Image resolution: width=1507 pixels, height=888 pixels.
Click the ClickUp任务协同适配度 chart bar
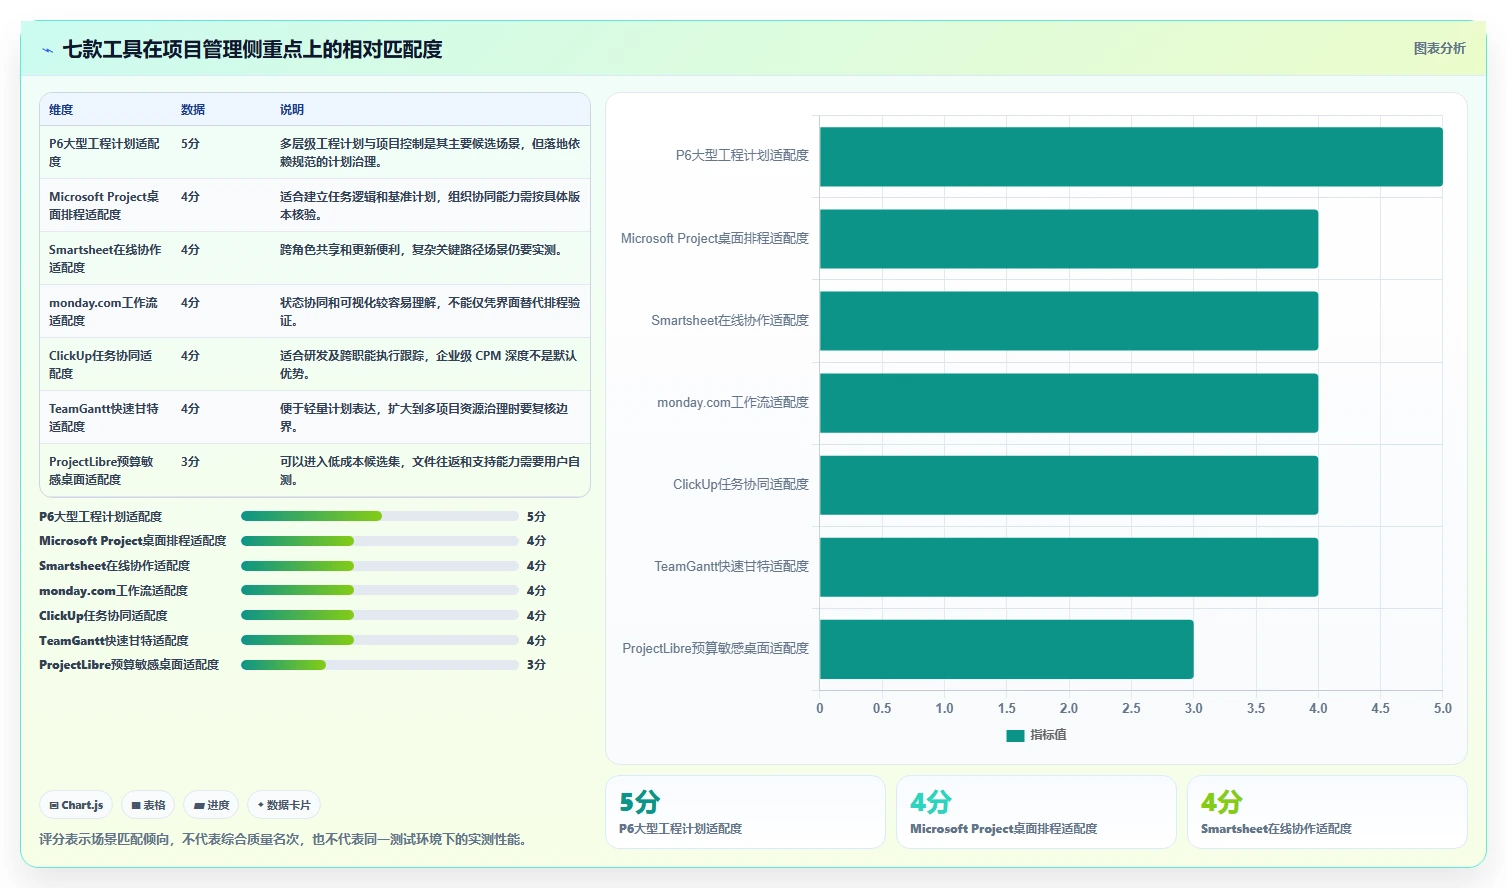coord(1069,485)
